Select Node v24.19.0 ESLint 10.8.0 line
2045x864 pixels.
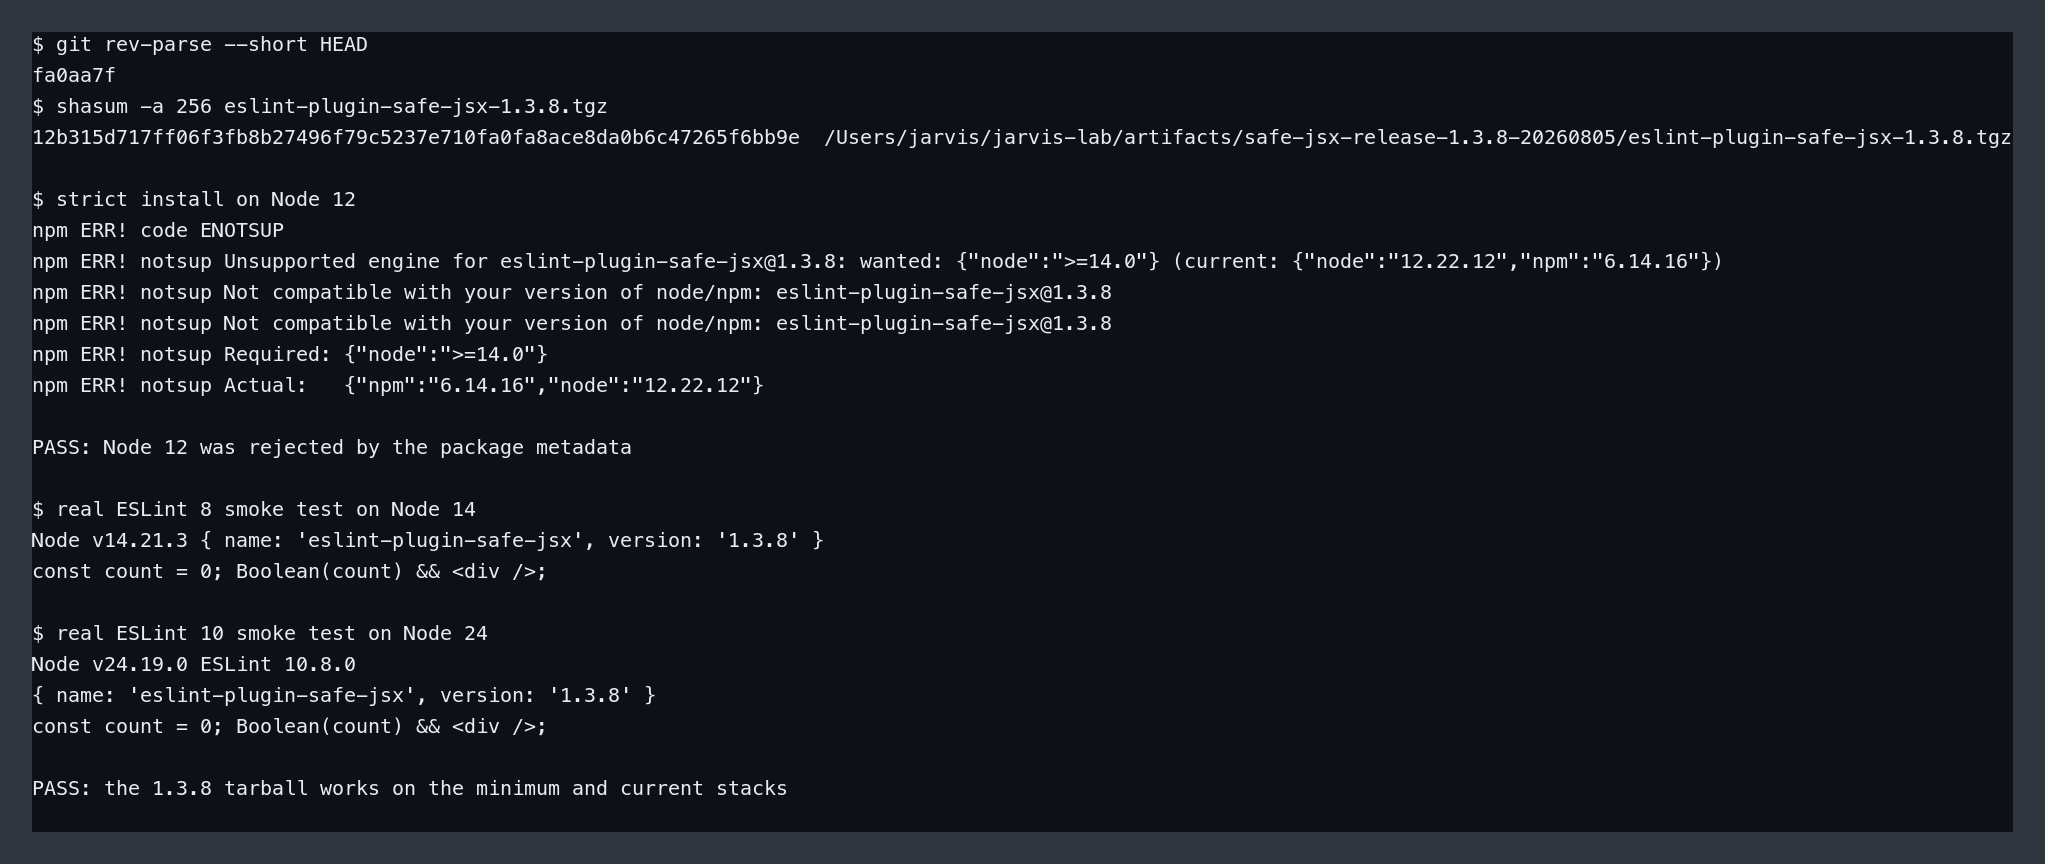[194, 665]
